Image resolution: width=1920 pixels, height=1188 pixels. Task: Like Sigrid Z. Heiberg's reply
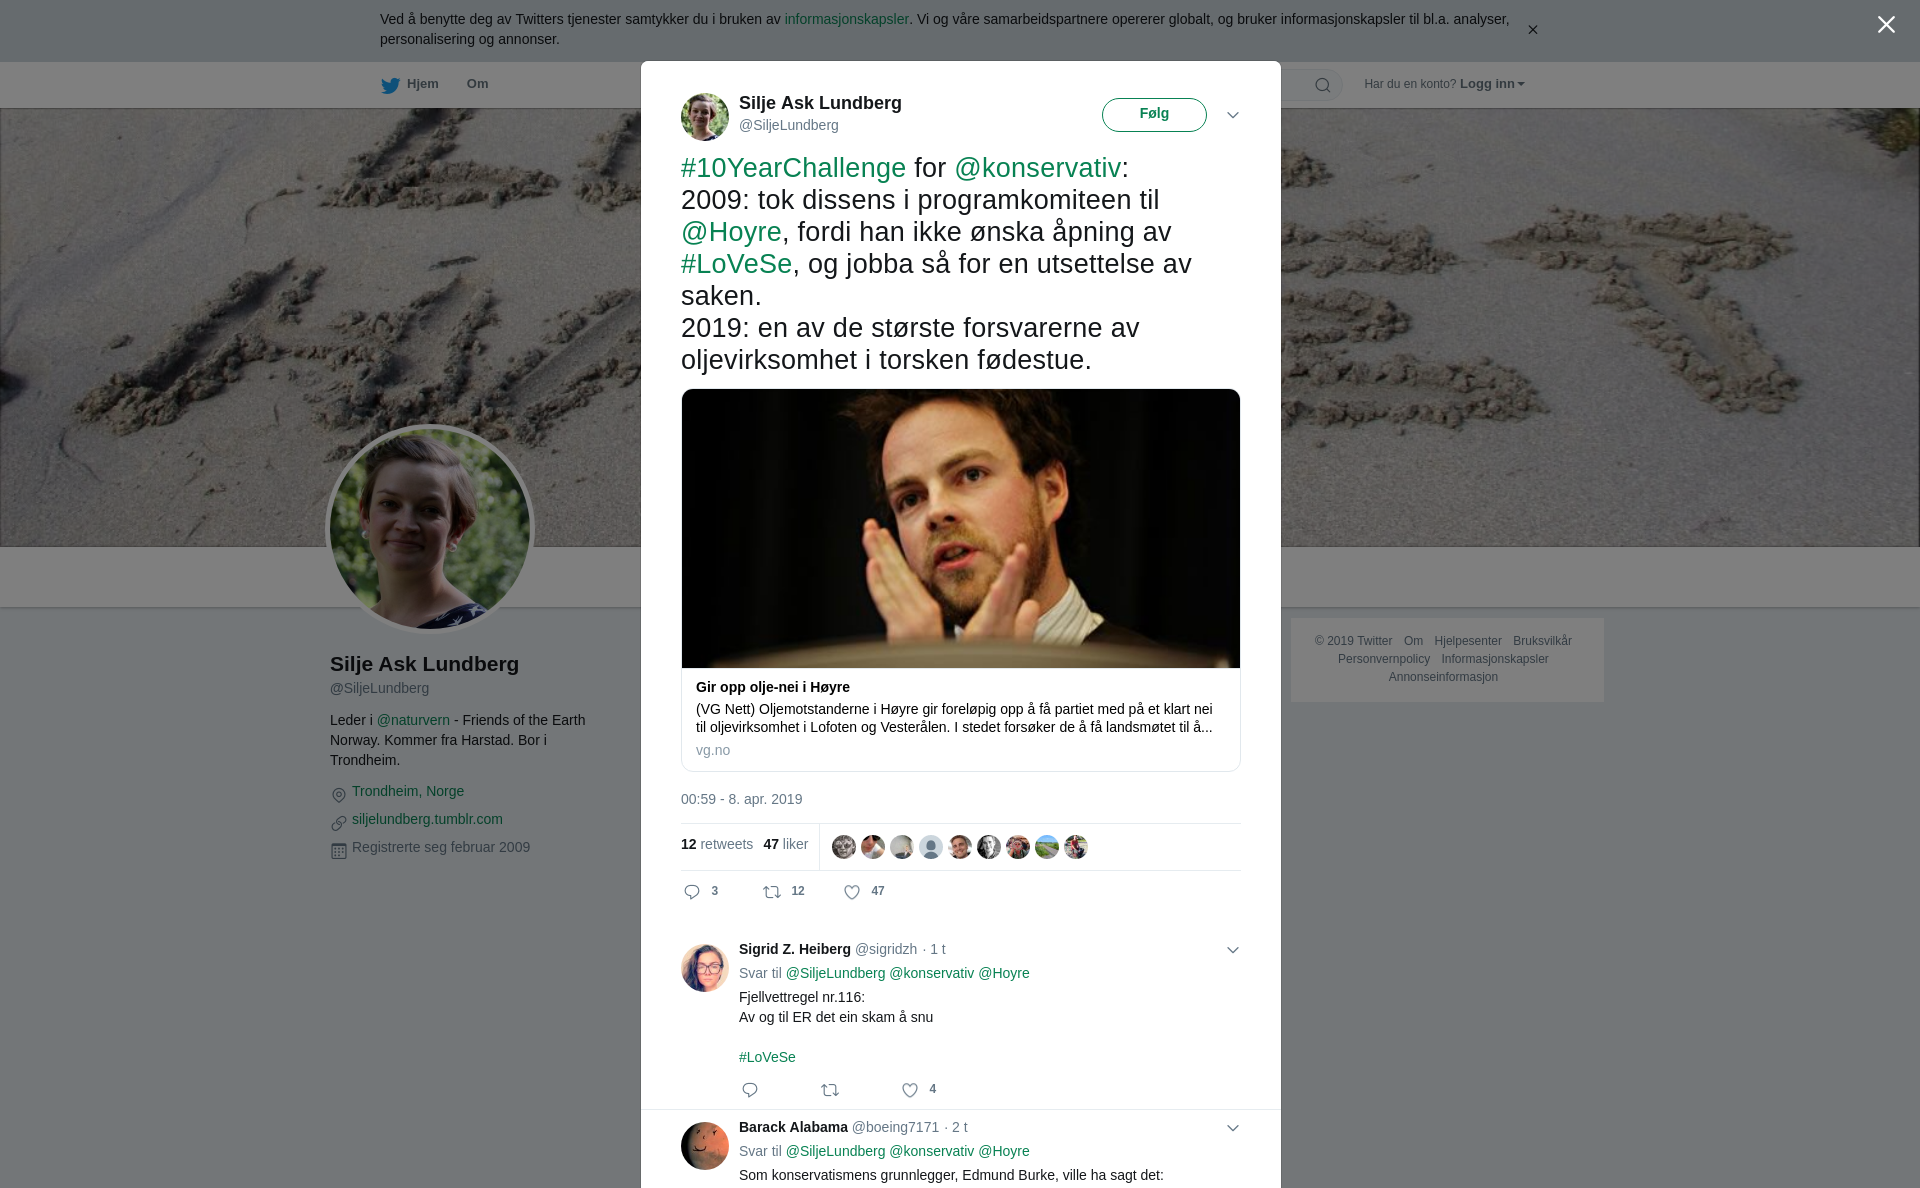910,1090
